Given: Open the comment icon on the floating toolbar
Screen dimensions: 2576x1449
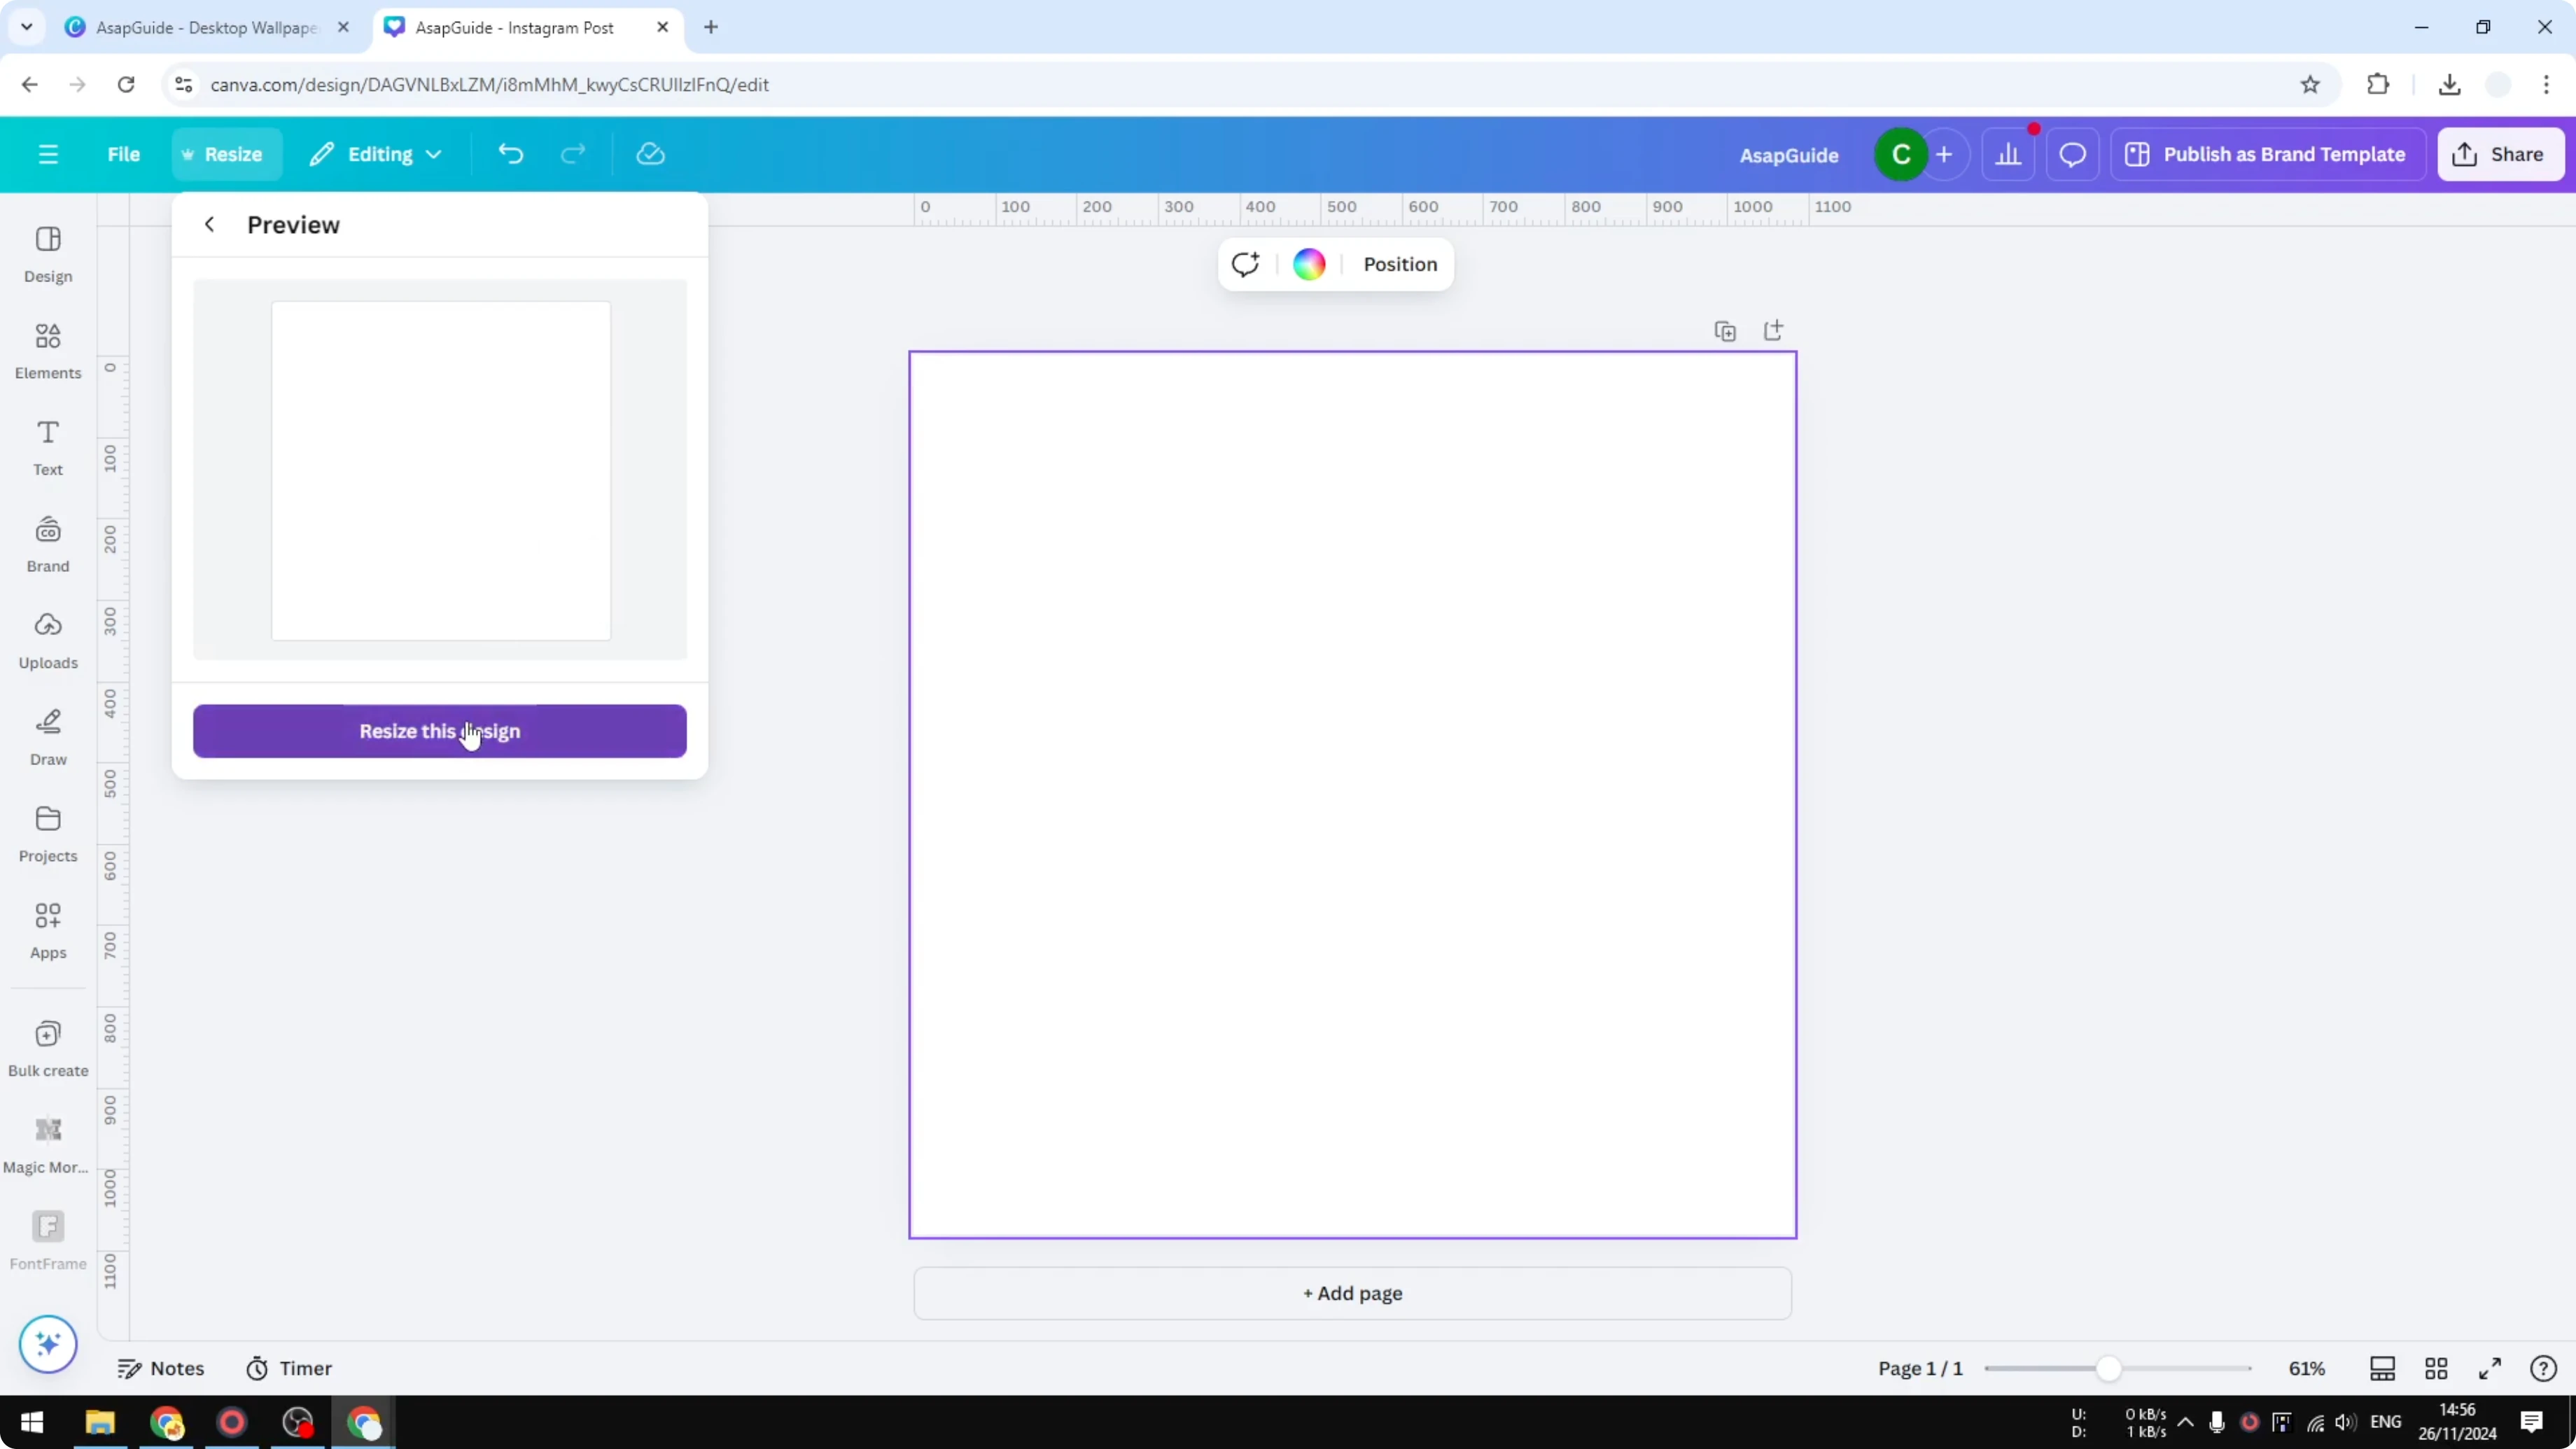Looking at the screenshot, I should (x=1246, y=264).
